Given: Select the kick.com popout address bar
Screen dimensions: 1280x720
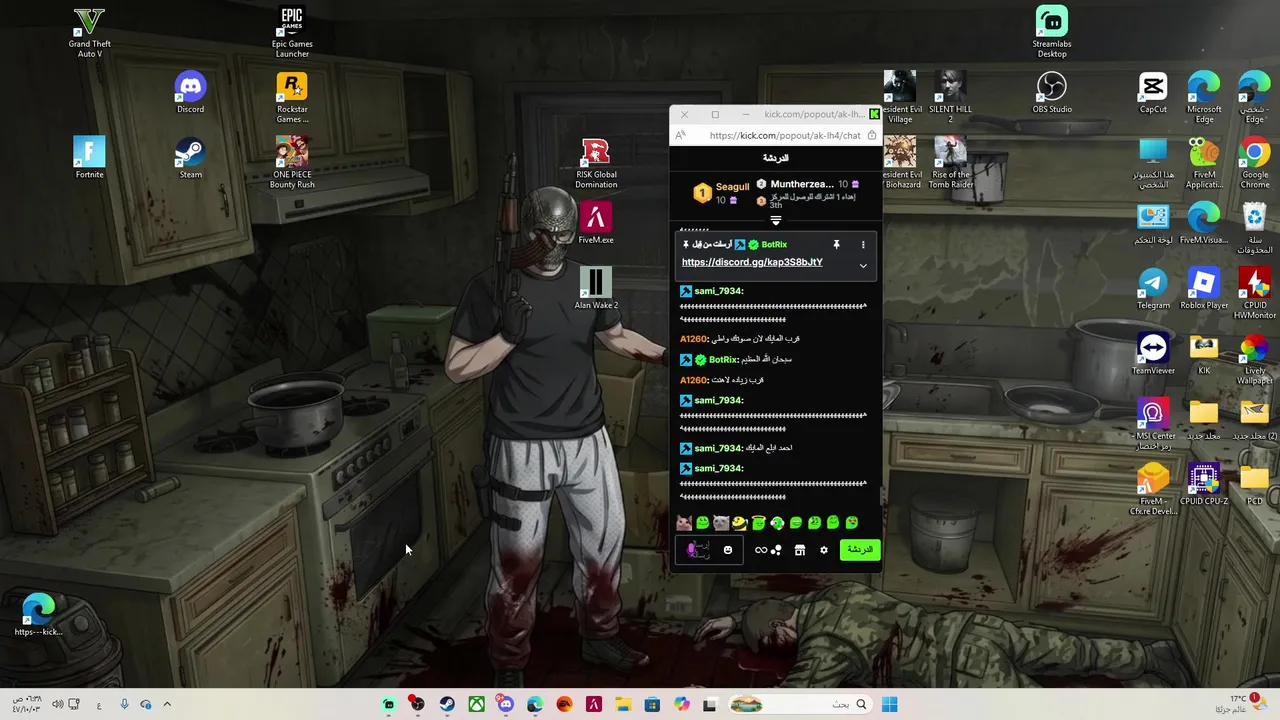Looking at the screenshot, I should pos(784,135).
